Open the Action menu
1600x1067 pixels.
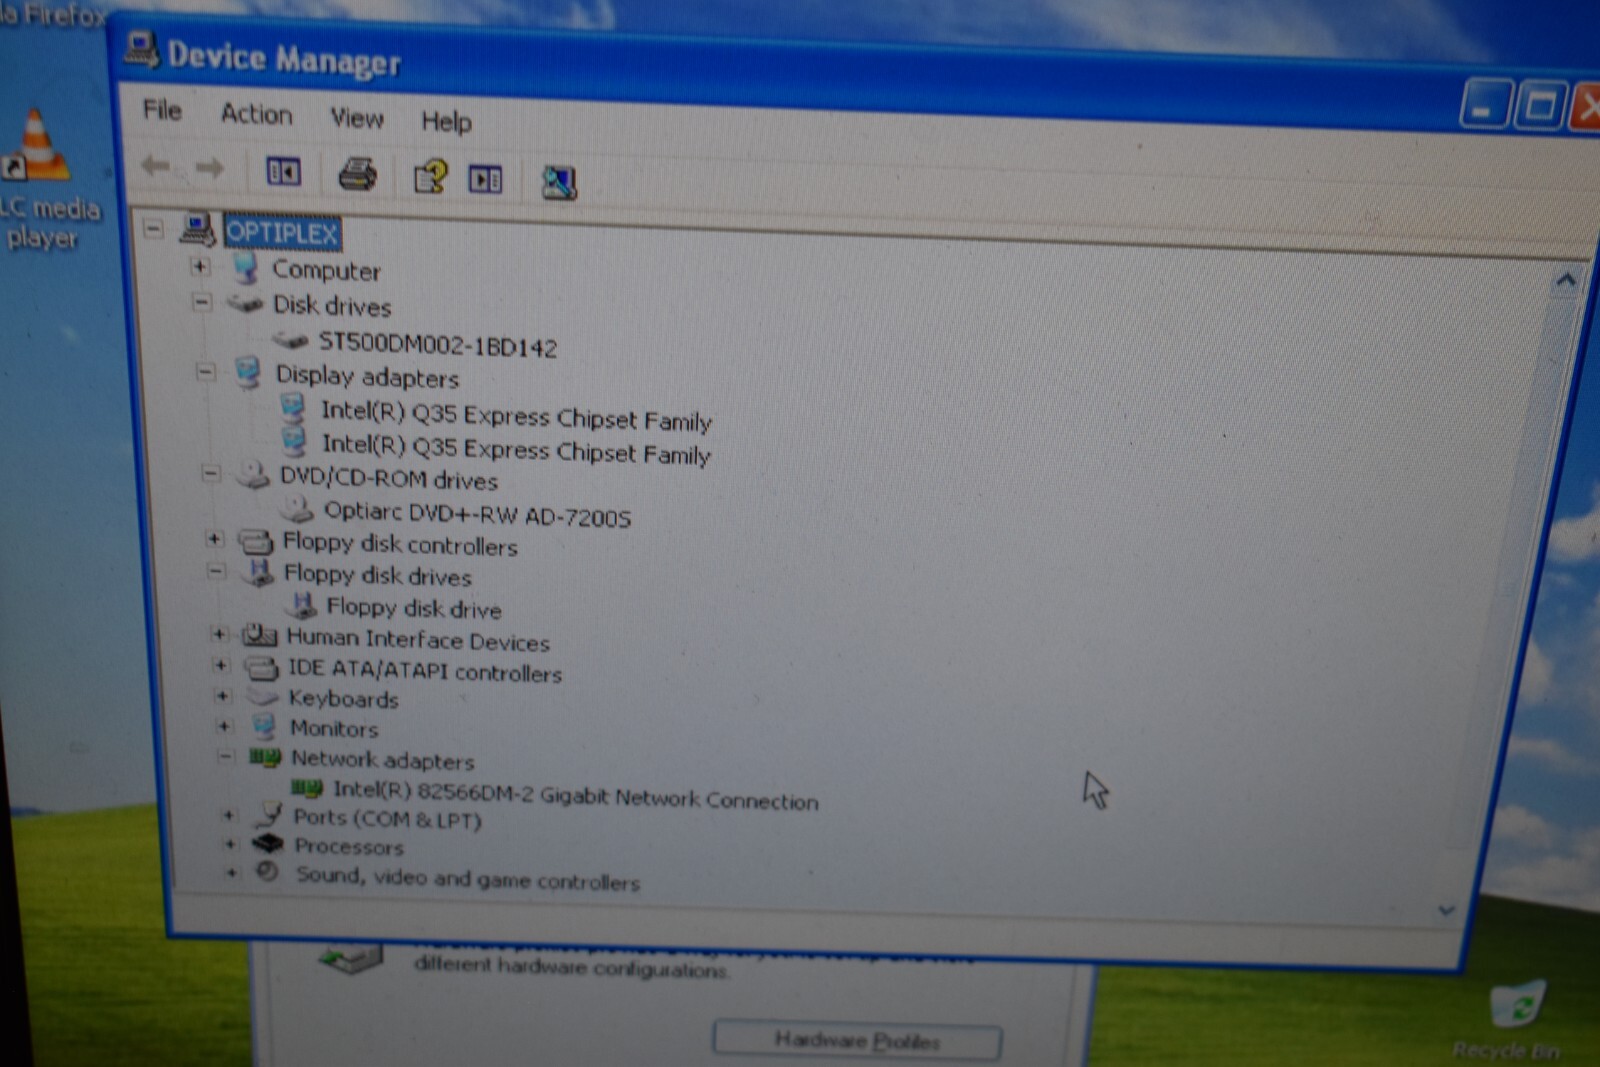pyautogui.click(x=257, y=114)
